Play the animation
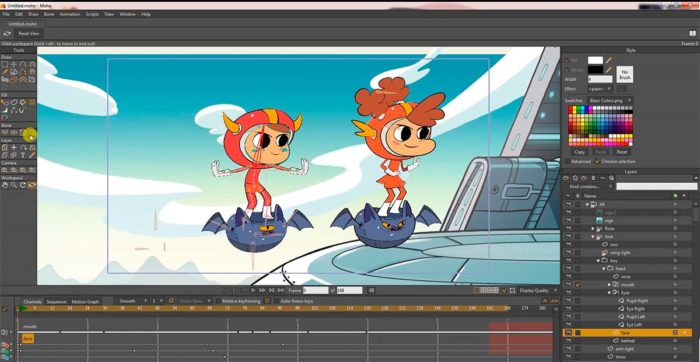This screenshot has height=362, width=700. (253, 290)
